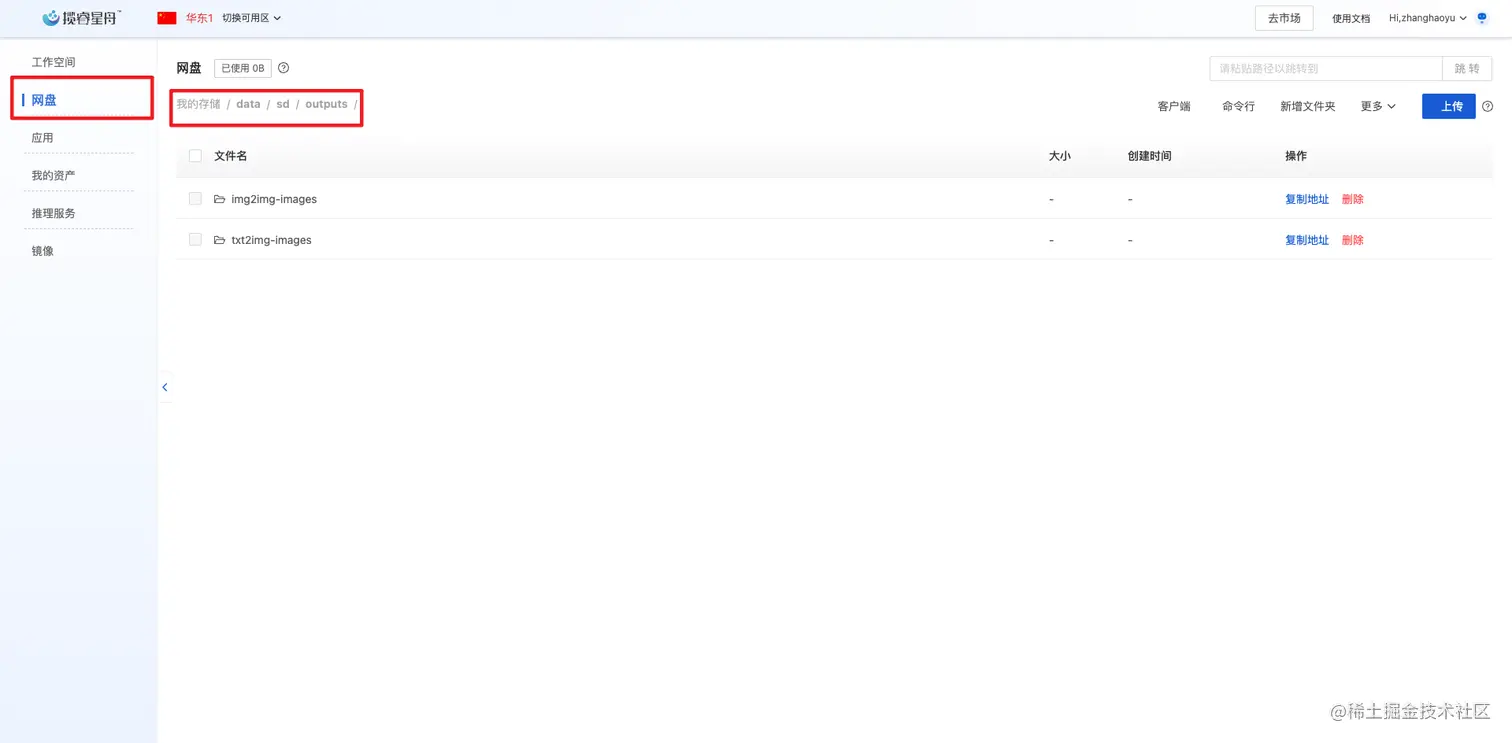Click the China flag icon
This screenshot has height=743, width=1512.
pos(167,18)
